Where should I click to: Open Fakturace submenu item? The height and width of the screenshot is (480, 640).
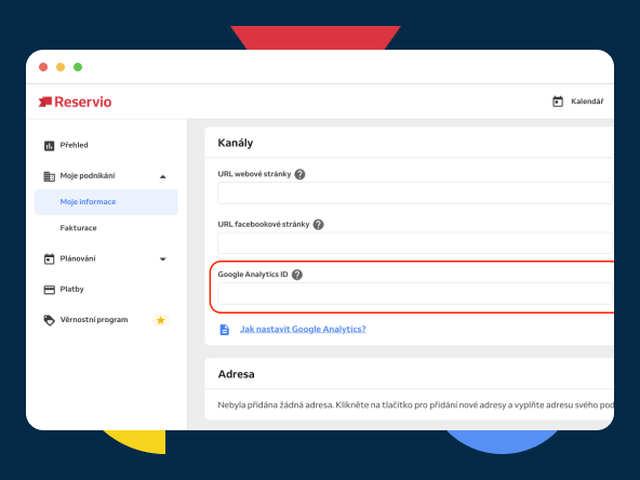(78, 228)
